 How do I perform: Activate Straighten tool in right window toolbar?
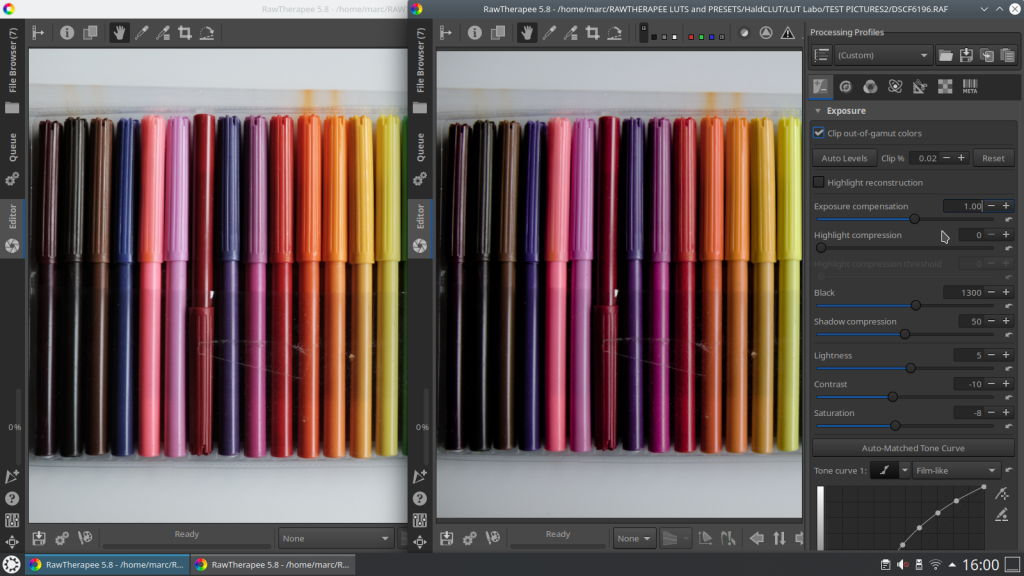click(615, 33)
